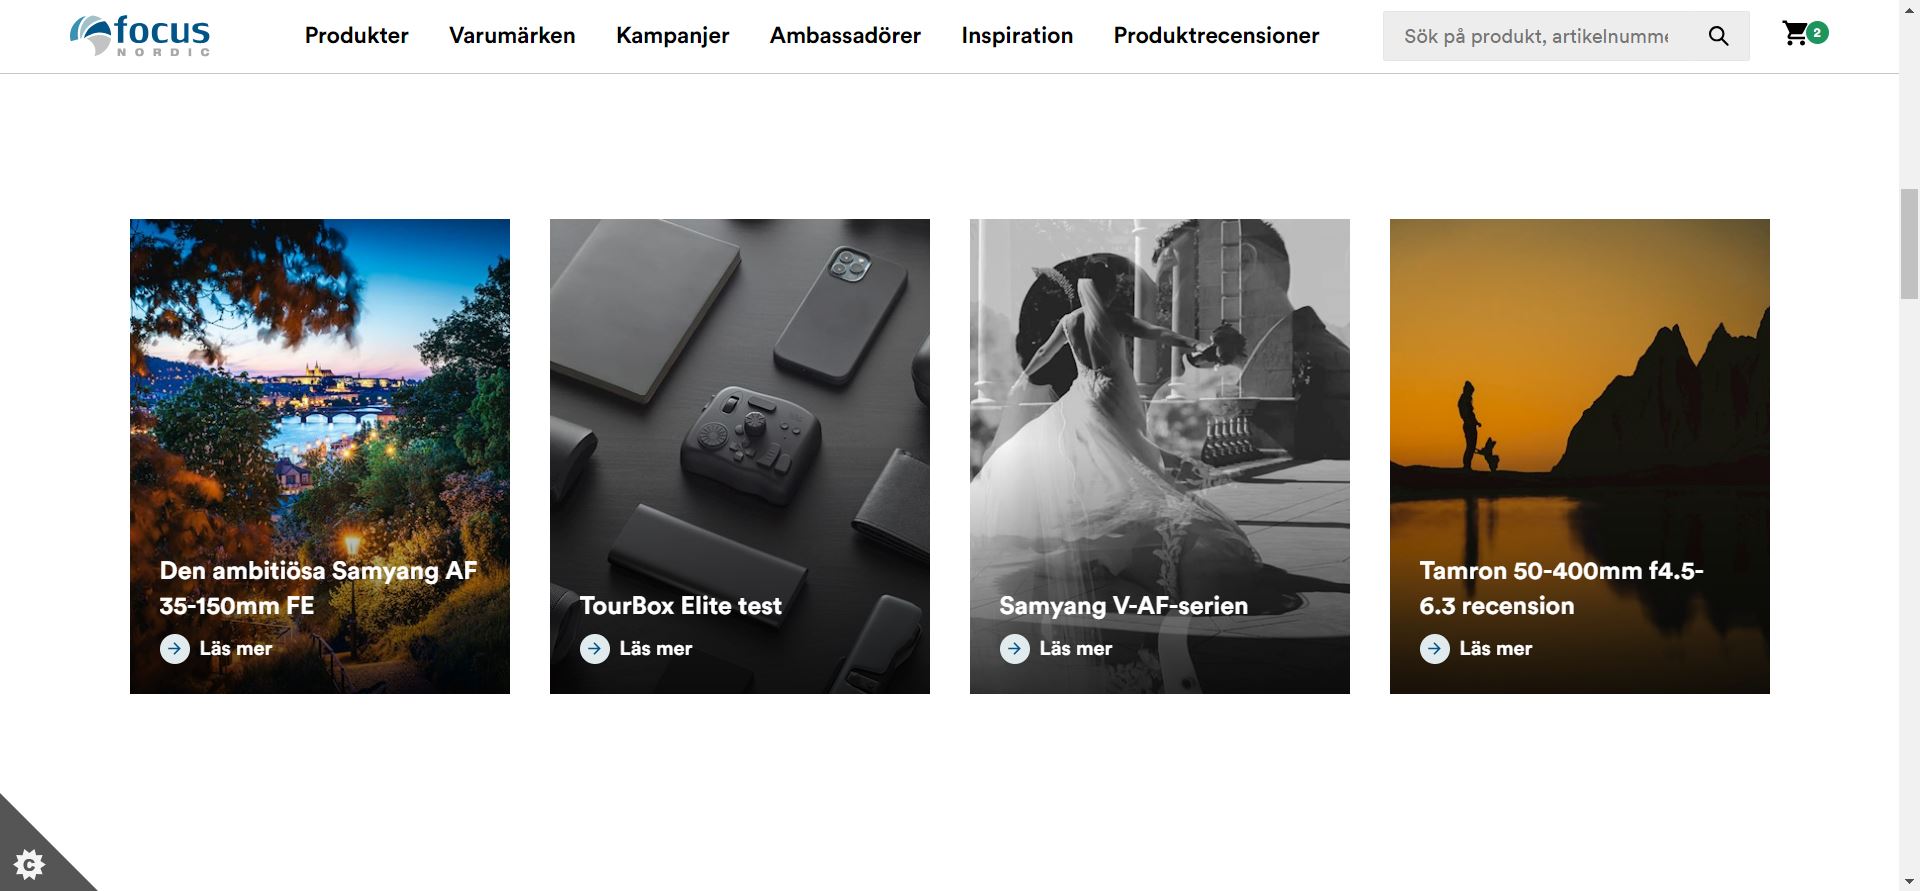Go to Kampanjer page

point(673,36)
